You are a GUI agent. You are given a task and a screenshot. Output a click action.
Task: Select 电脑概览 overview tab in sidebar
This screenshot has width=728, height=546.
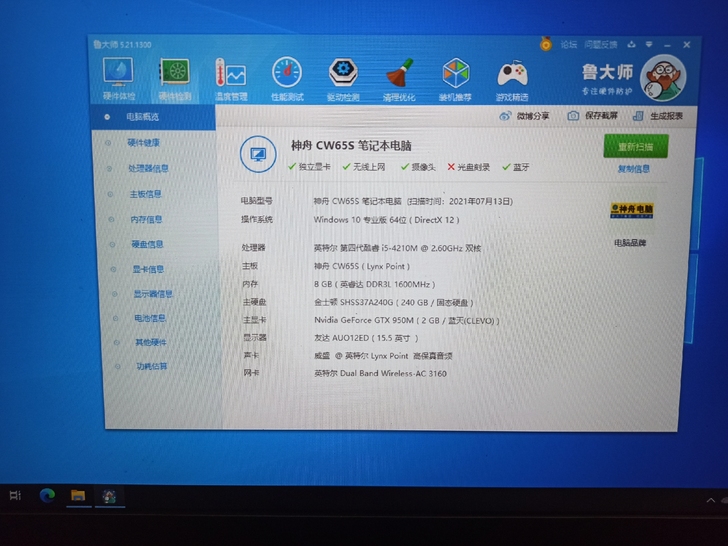tap(153, 117)
